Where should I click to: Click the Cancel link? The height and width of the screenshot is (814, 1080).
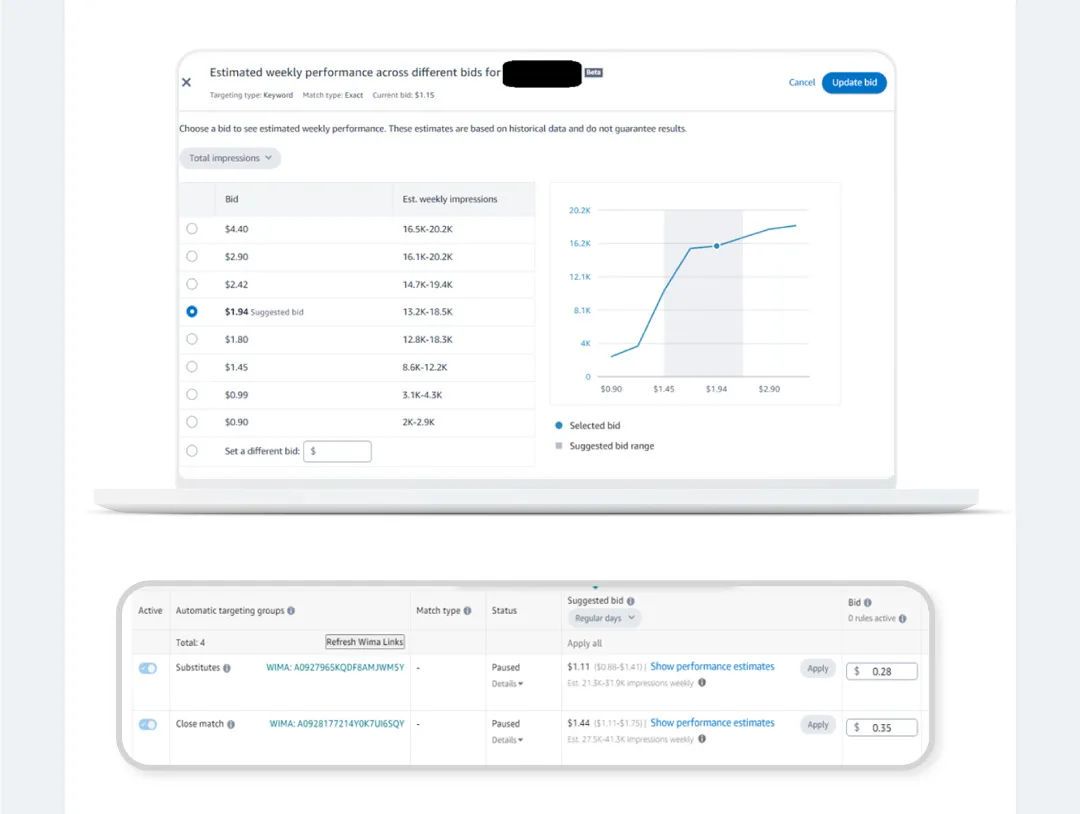802,83
